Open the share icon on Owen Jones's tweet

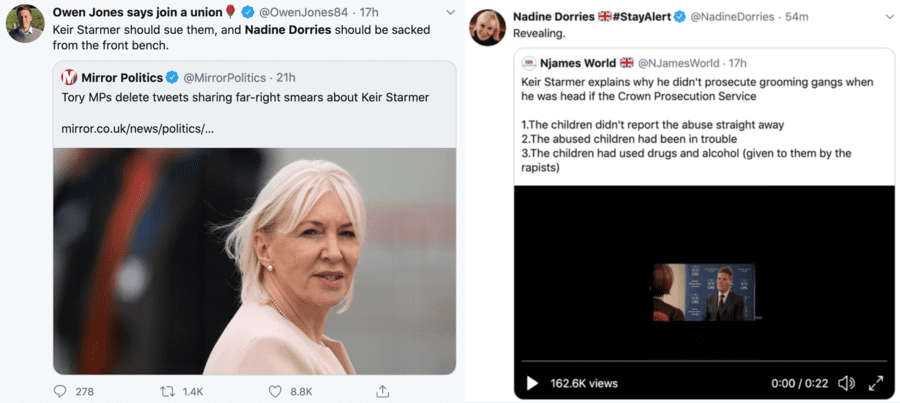(382, 391)
